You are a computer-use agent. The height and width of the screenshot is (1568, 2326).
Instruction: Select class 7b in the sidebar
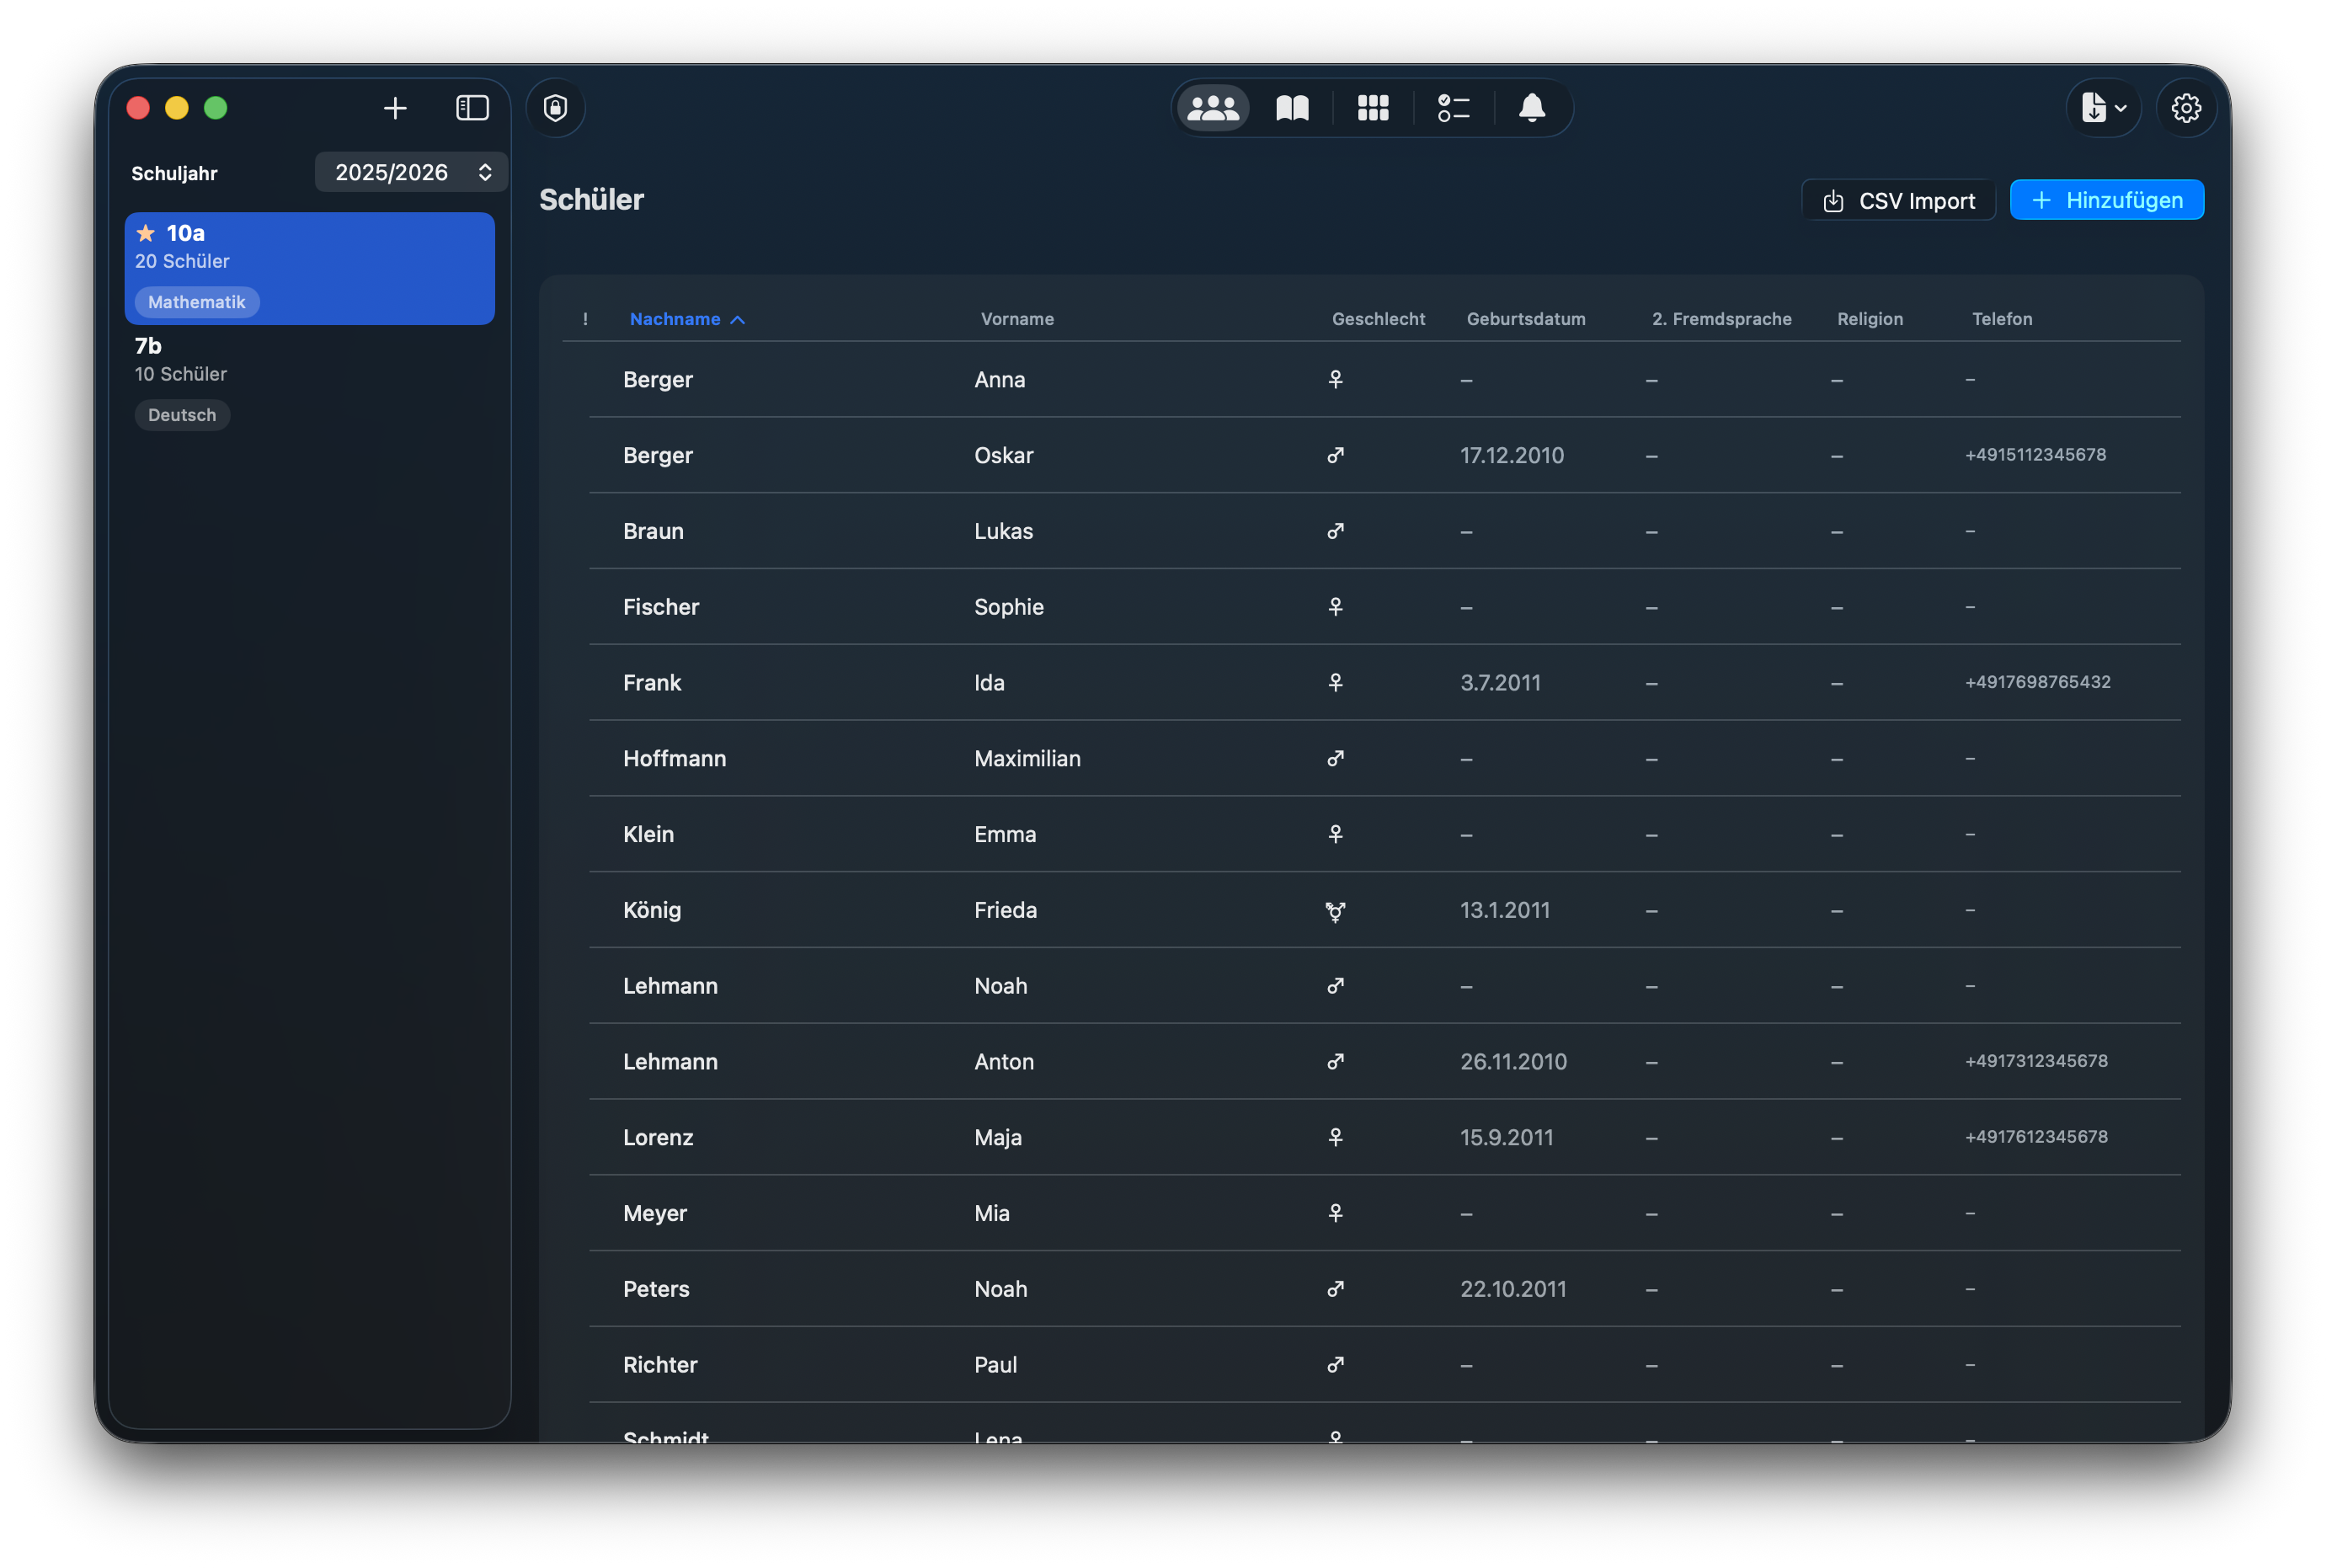[x=309, y=380]
